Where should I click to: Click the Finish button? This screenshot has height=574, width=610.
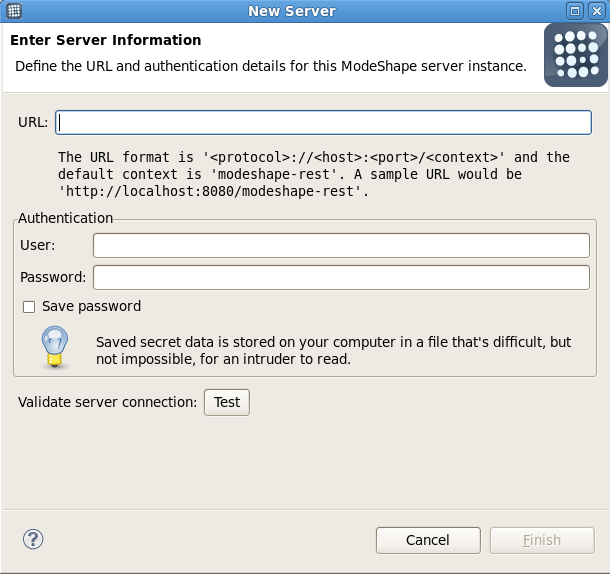[x=542, y=540]
